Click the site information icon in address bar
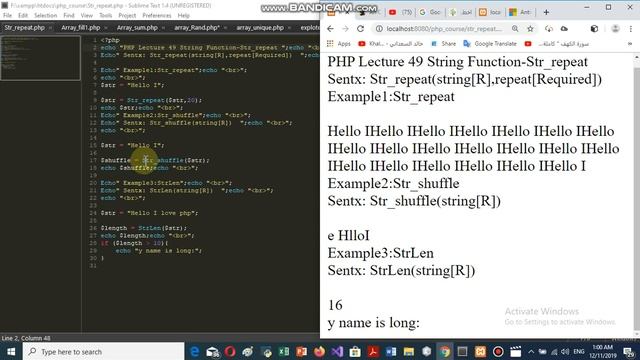Viewport: 640px width, 360px height. pyautogui.click(x=379, y=29)
